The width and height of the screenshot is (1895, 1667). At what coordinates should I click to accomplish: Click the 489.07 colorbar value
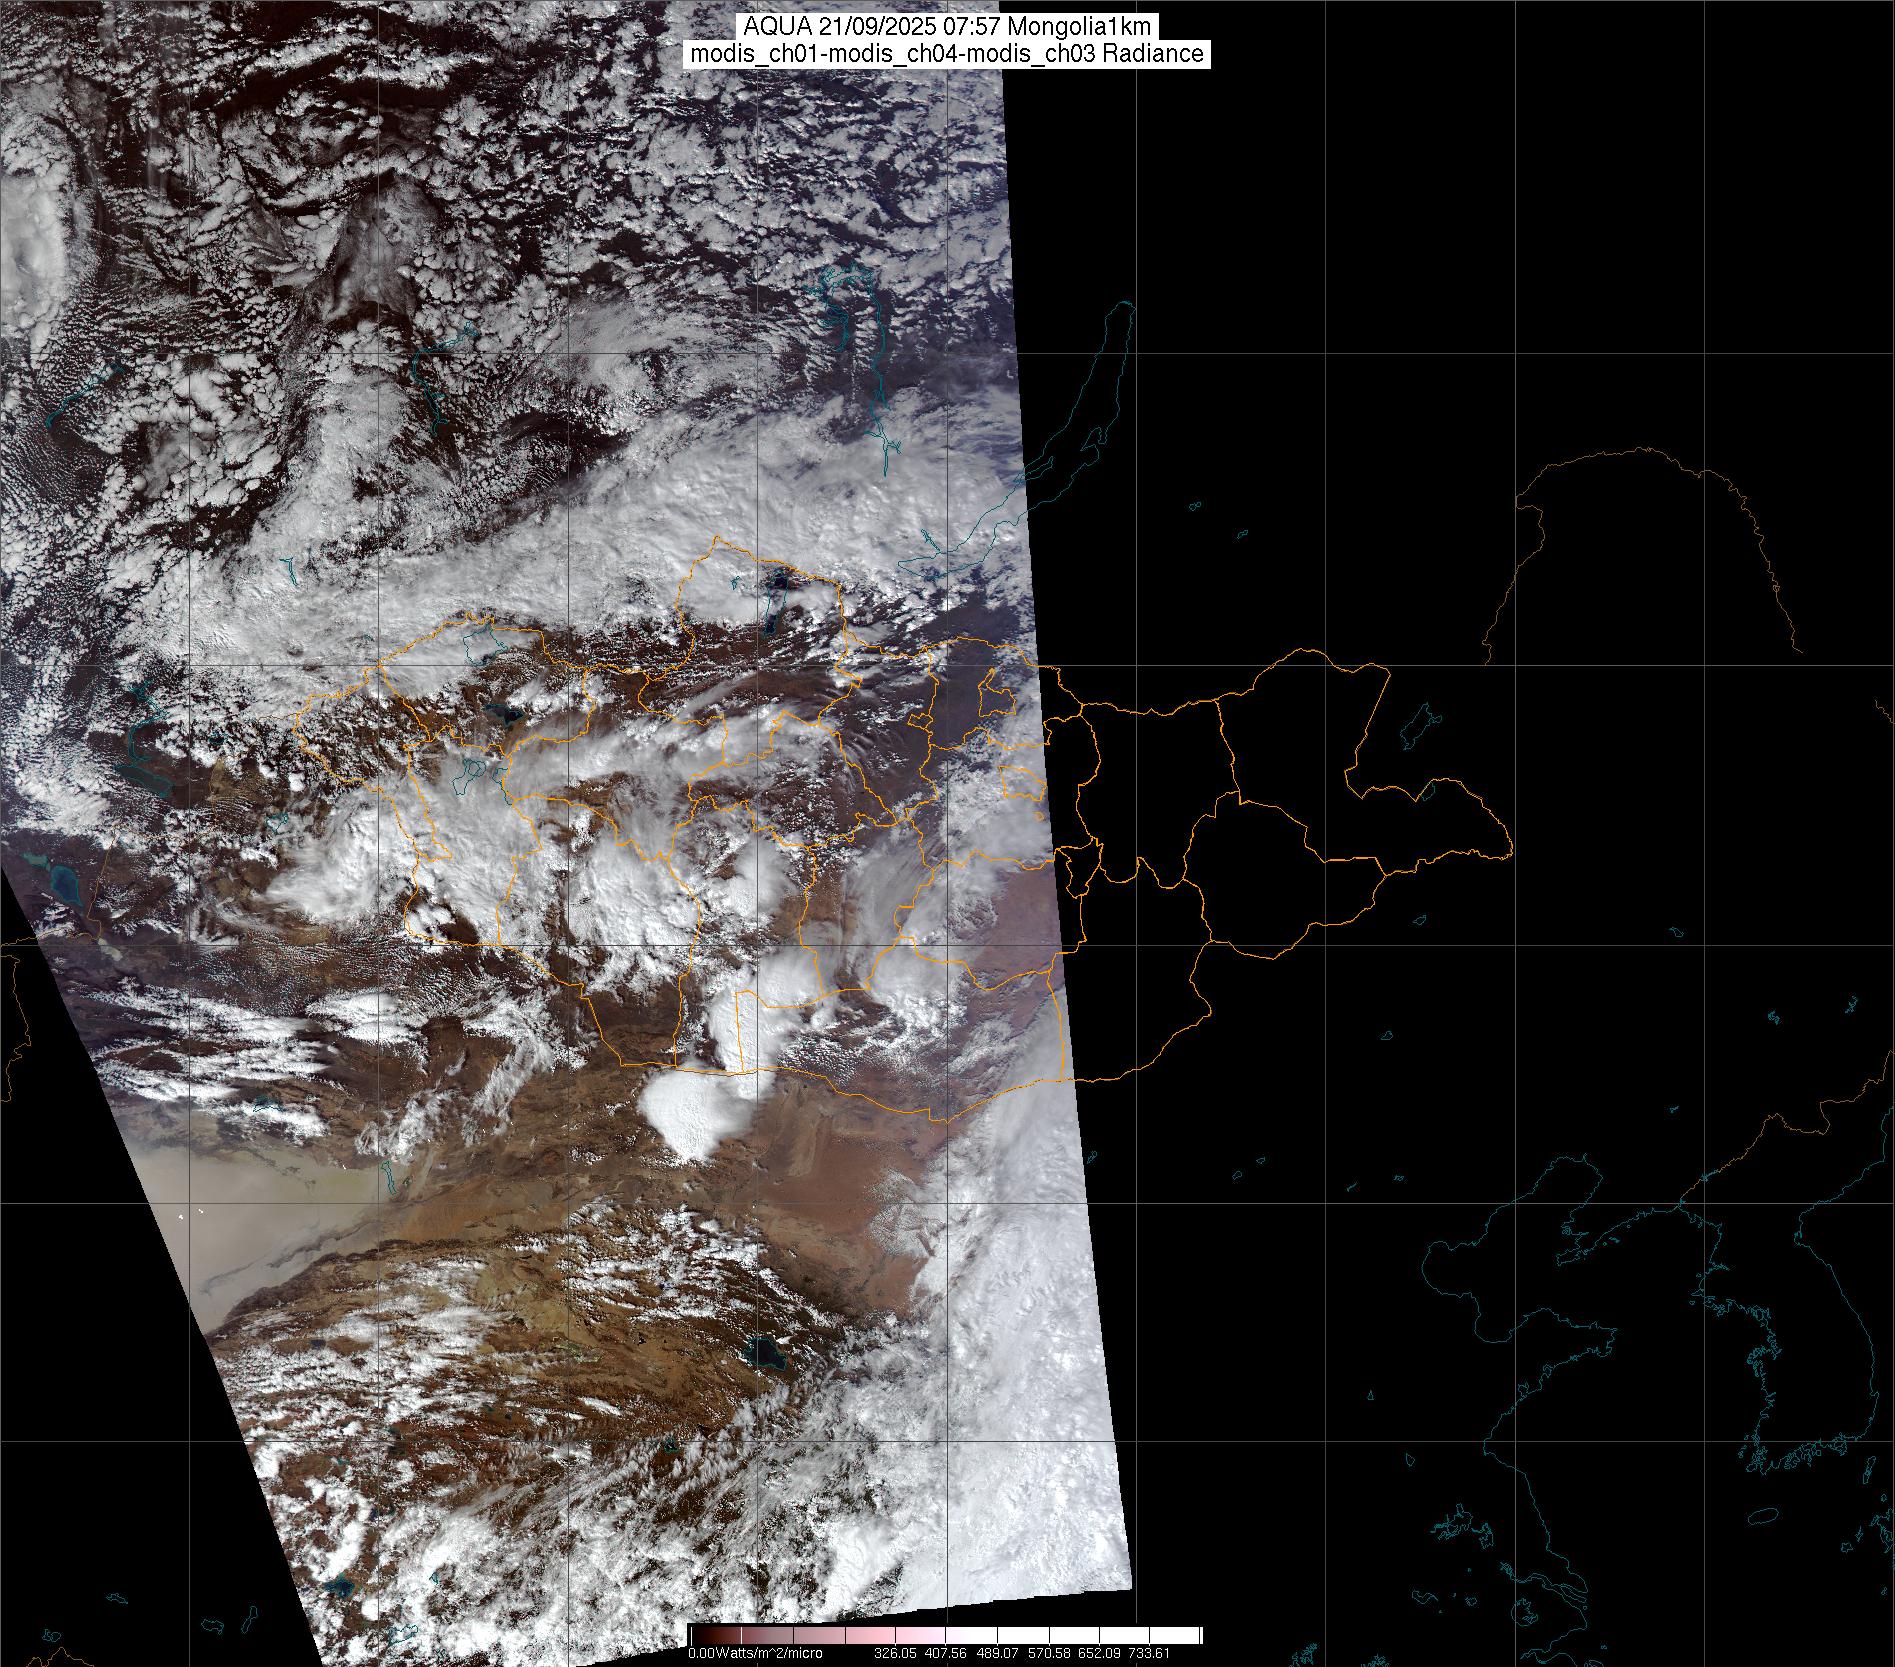998,1653
